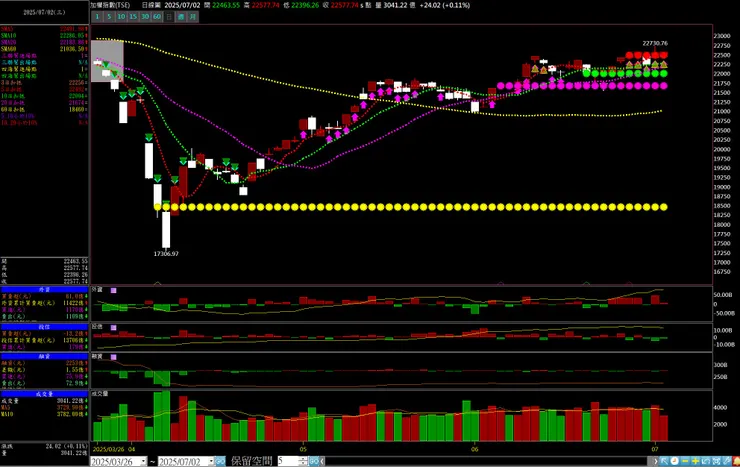
Task: Click GO button after the end date
Action: pyautogui.click(x=220, y=461)
